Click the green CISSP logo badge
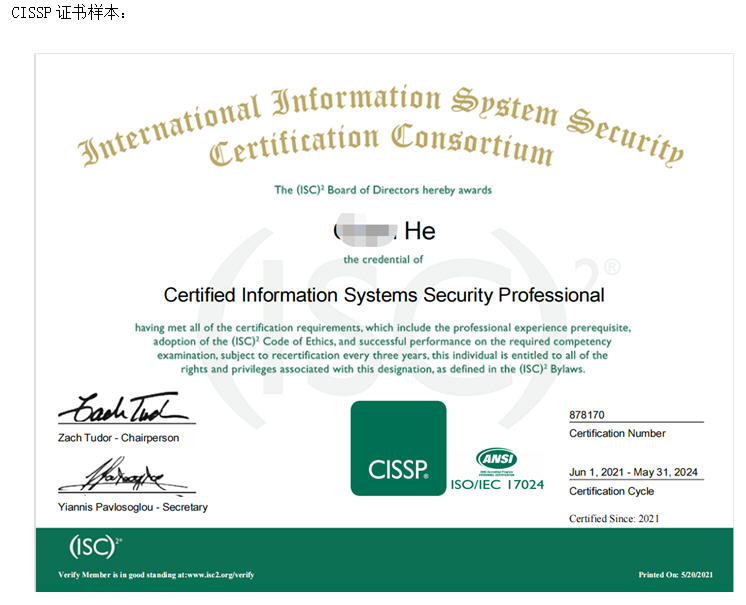Viewport: 746px width, 605px height. [x=398, y=448]
